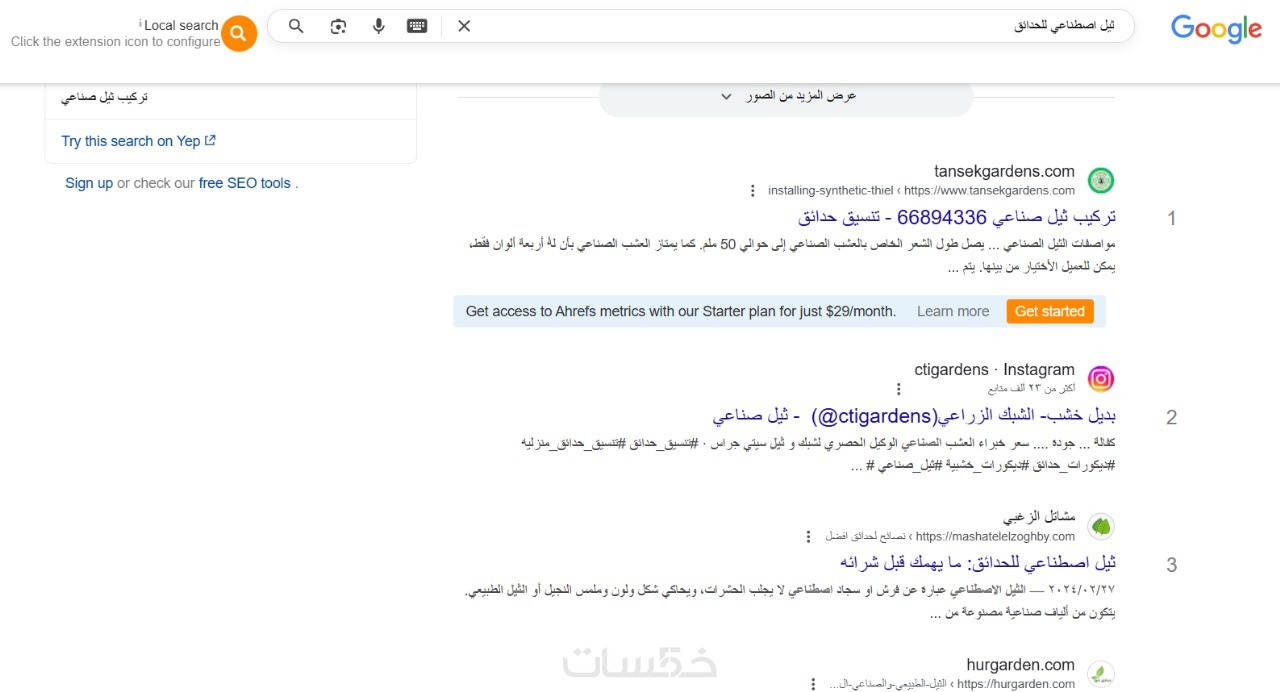The height and width of the screenshot is (692, 1280).
Task: Select keyword suggestion 'تركيب ثيل صناعي' in sidebar
Action: pos(105,97)
